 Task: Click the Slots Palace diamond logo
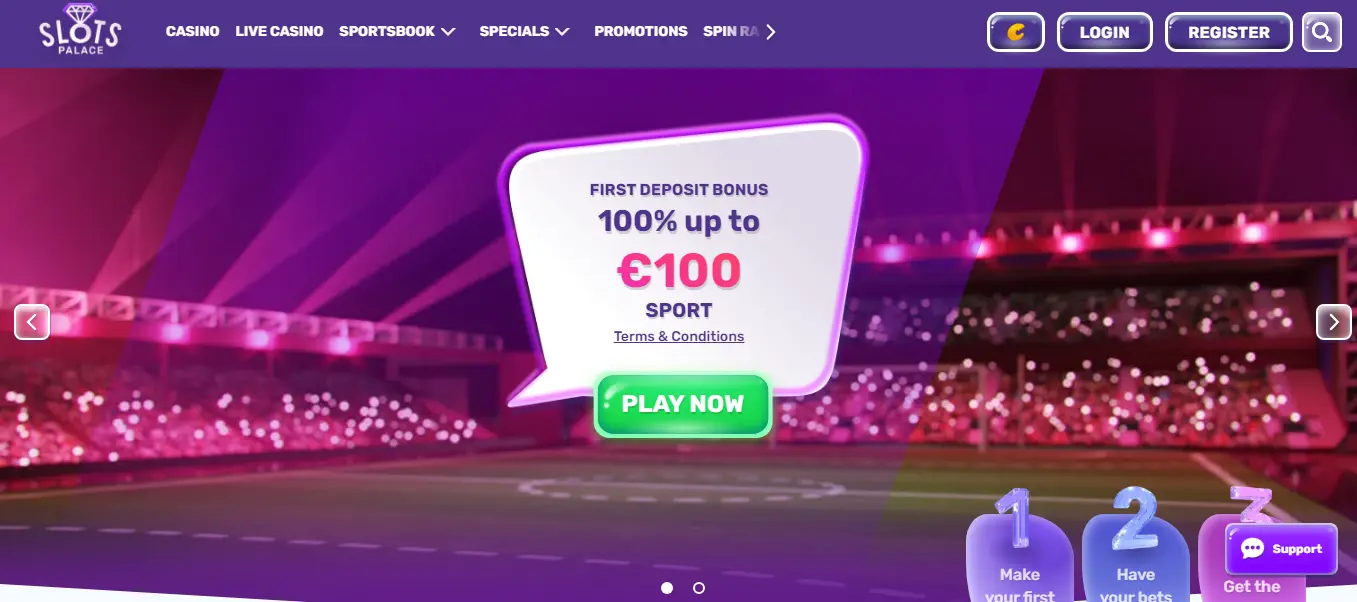80,28
